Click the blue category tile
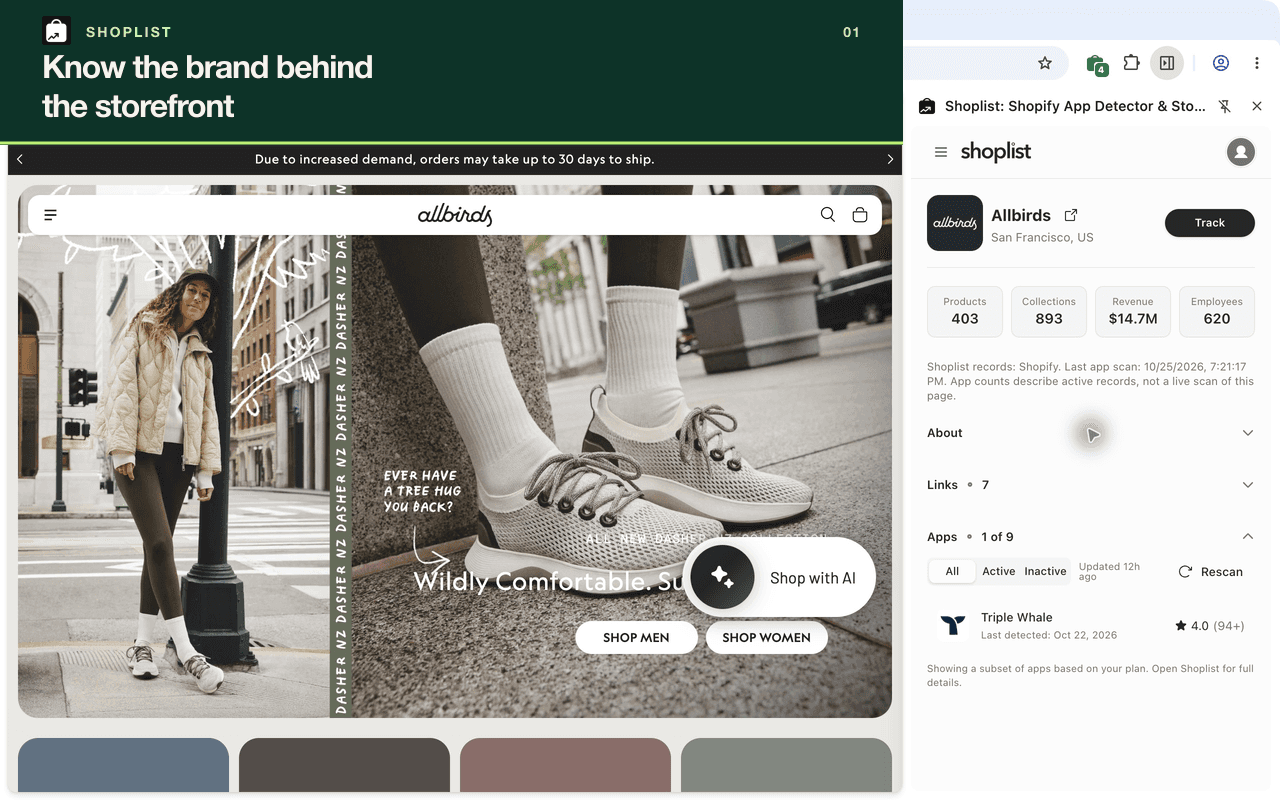 click(123, 765)
